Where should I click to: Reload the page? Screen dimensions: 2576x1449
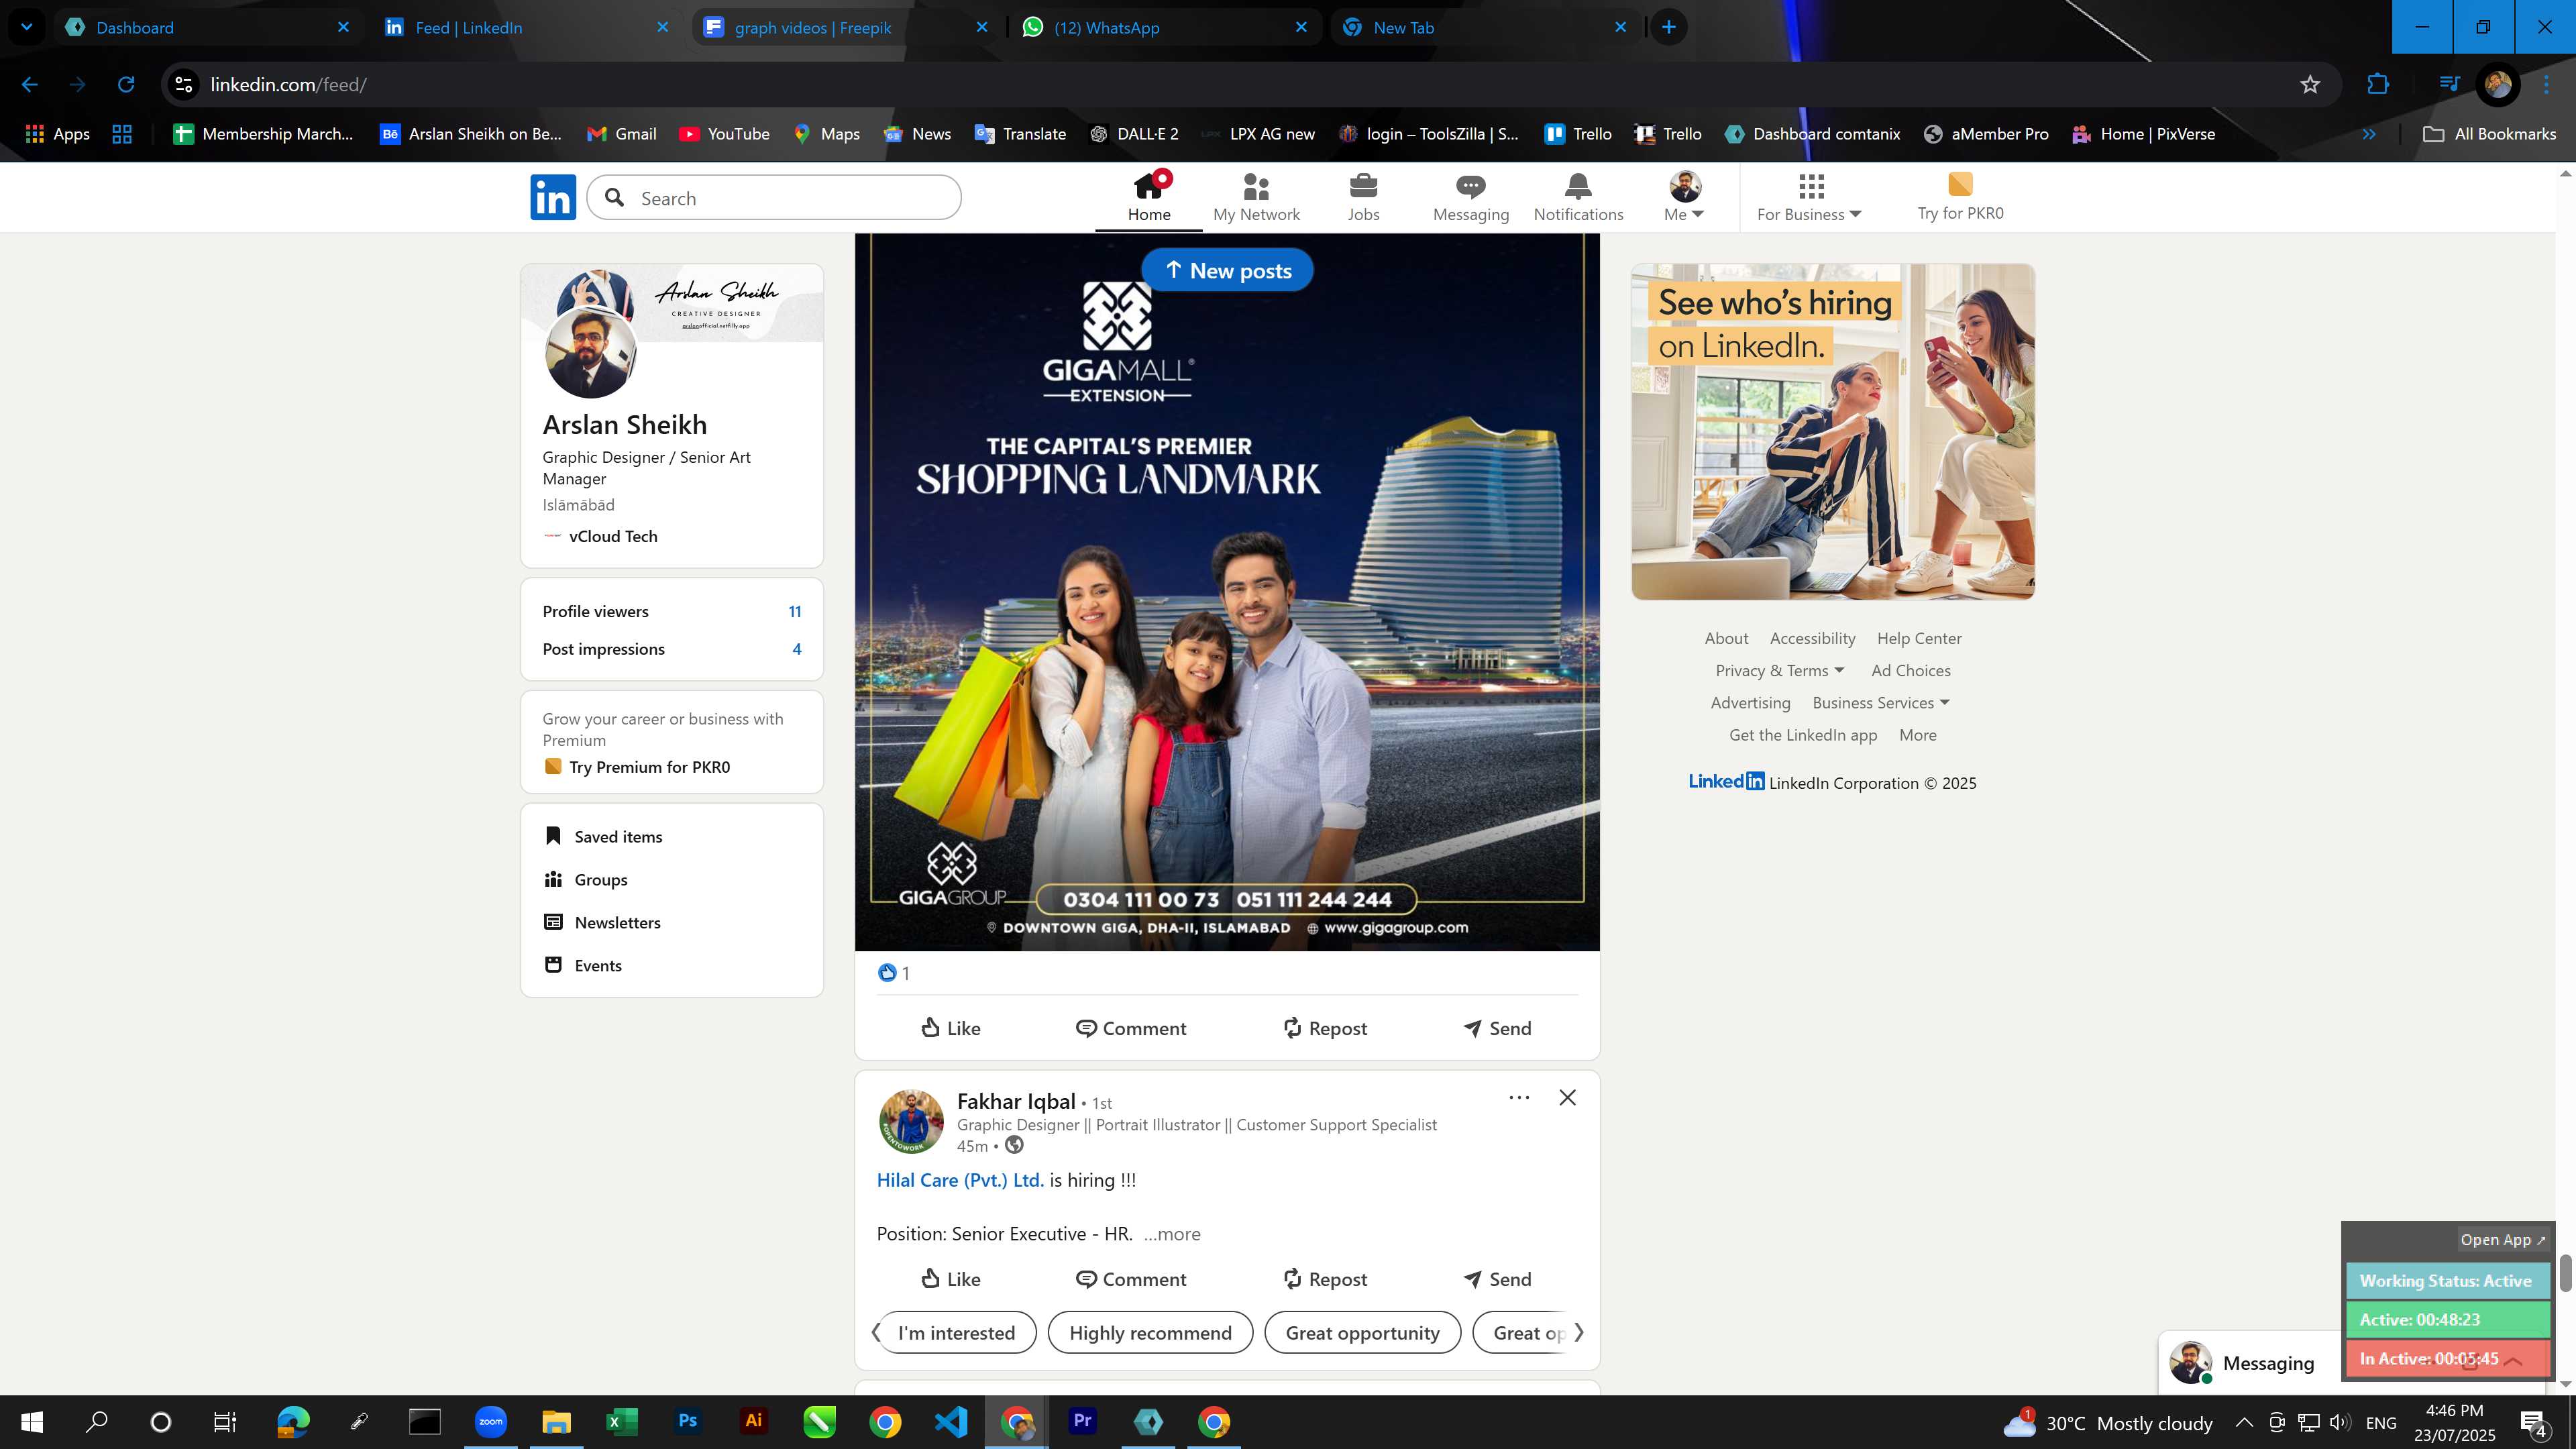click(x=126, y=85)
